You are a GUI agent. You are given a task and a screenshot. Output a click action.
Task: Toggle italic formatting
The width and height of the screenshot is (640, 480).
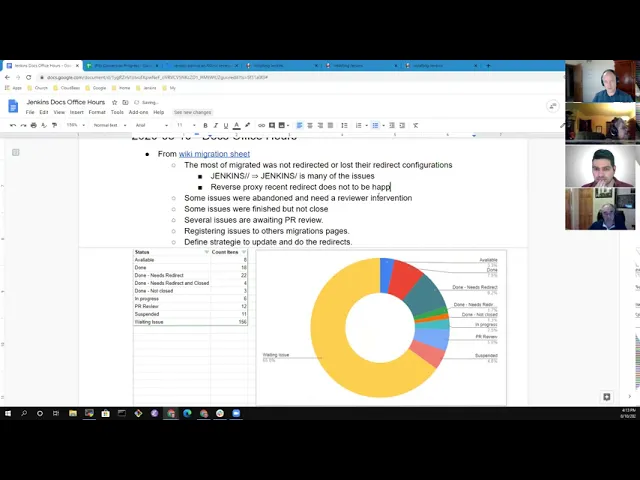(x=216, y=125)
